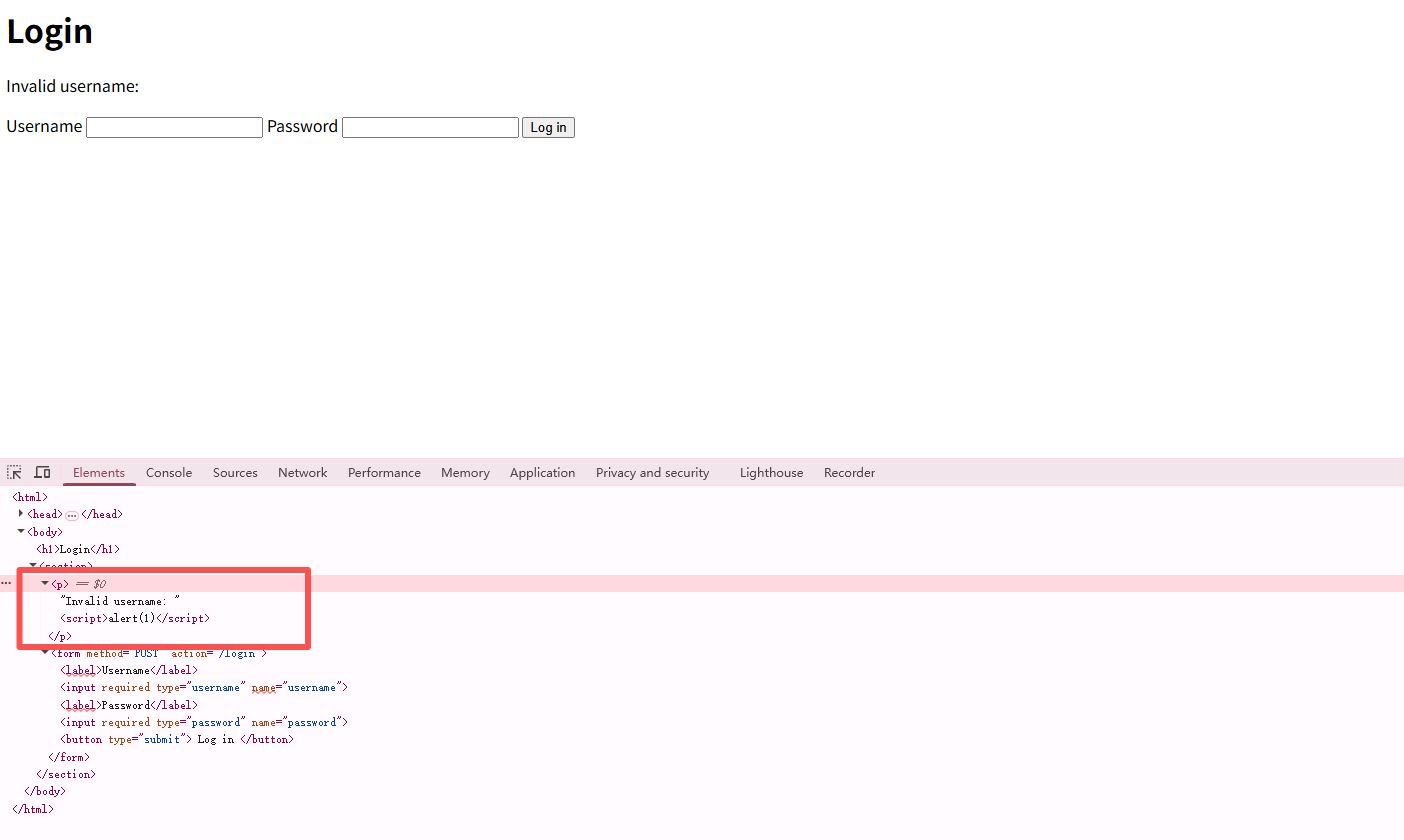Select the input name="password" line
Image resolution: width=1404 pixels, height=840 pixels.
(204, 722)
